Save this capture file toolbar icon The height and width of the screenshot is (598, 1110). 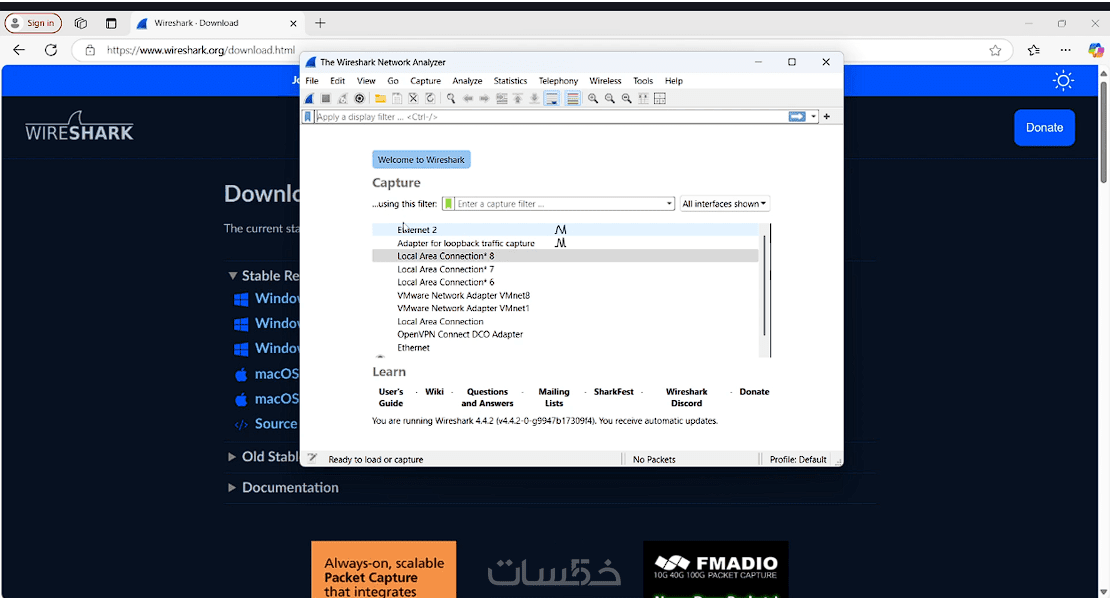[397, 98]
